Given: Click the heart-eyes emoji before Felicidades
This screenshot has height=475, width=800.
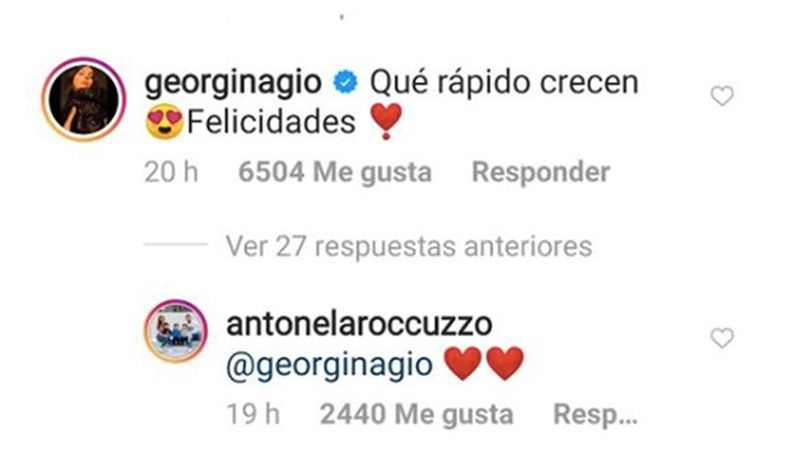Looking at the screenshot, I should click(164, 121).
